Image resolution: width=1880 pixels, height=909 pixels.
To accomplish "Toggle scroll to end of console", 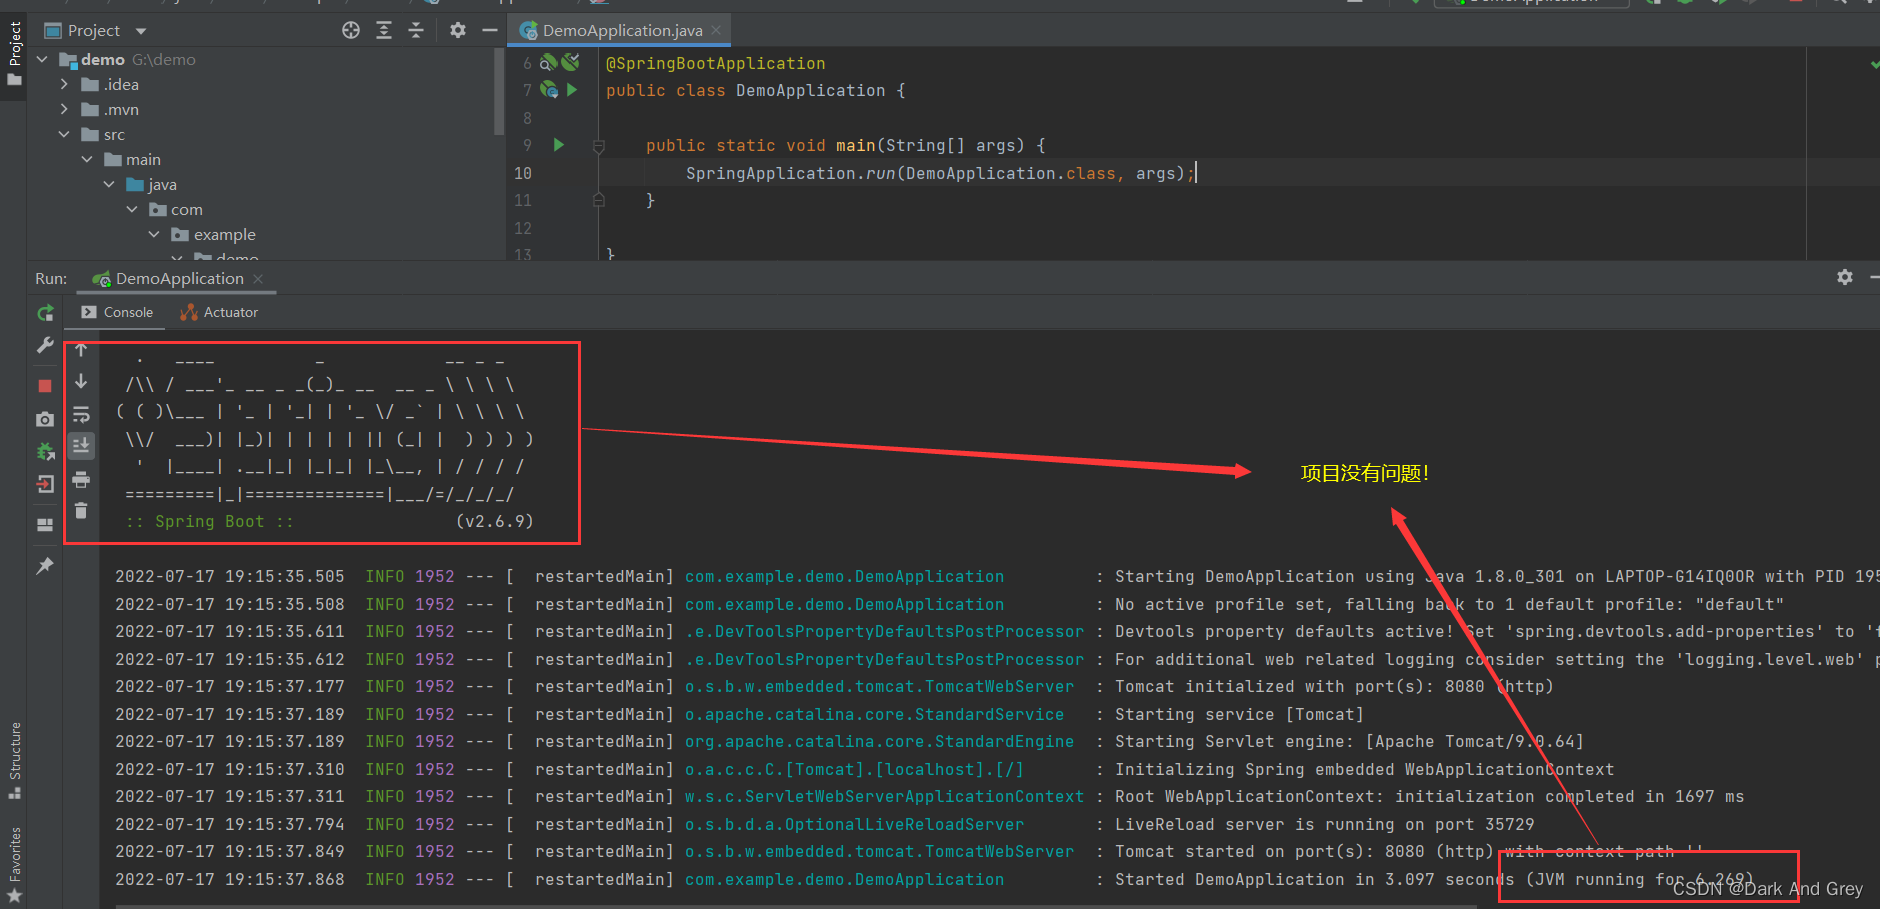I will click(x=81, y=446).
